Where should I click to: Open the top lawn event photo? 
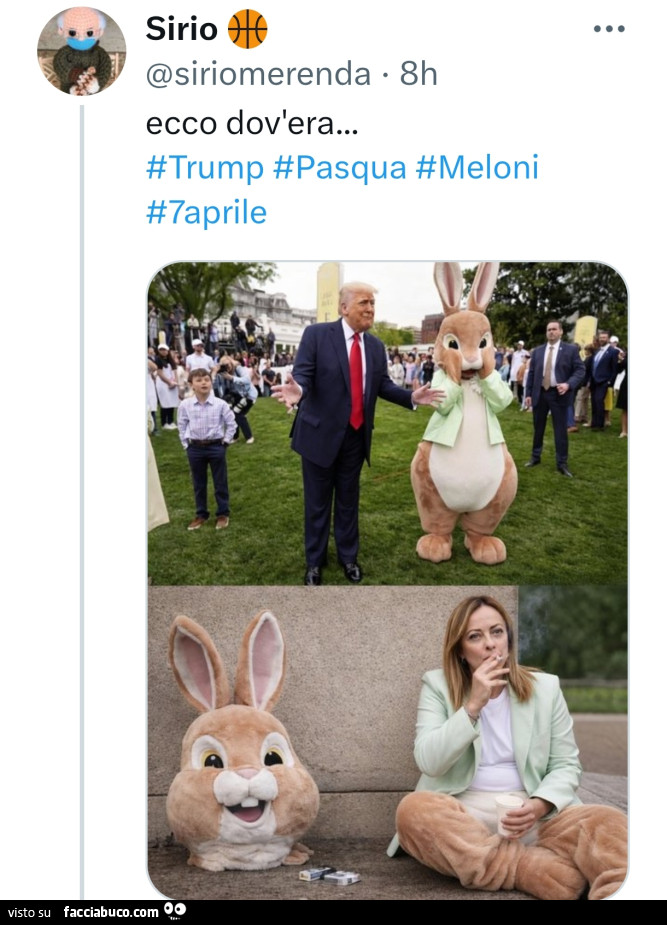point(387,424)
